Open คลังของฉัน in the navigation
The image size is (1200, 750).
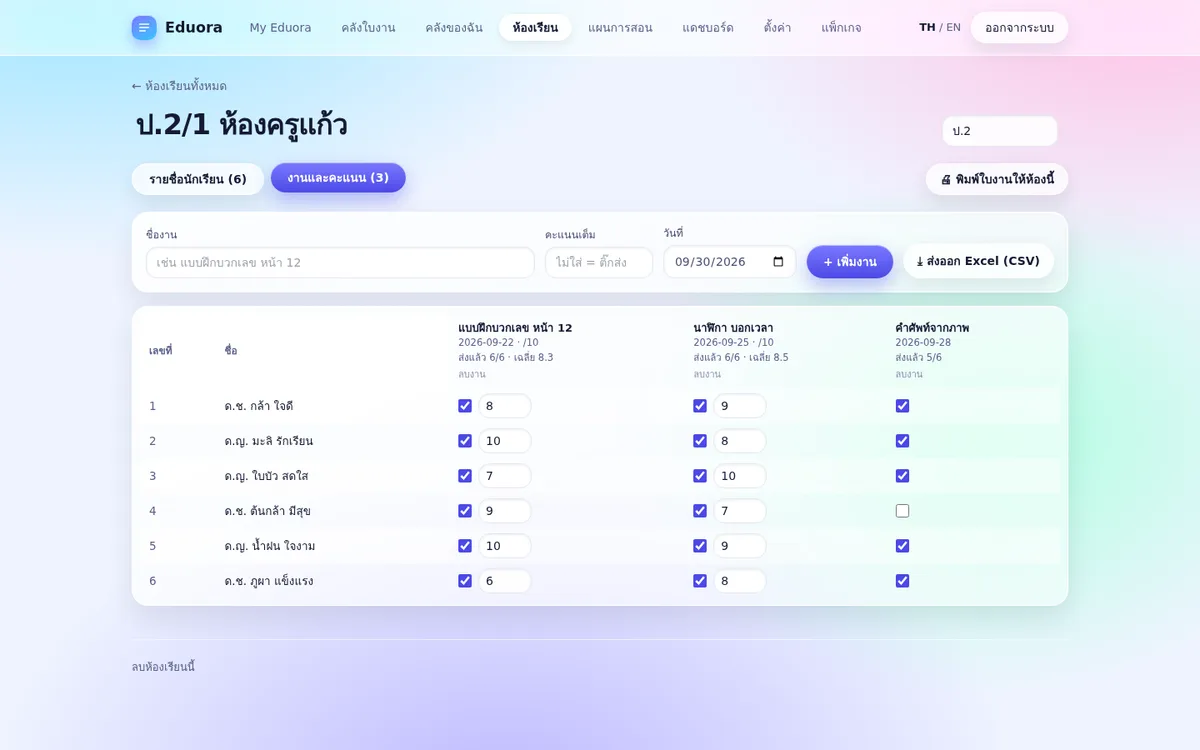click(454, 28)
